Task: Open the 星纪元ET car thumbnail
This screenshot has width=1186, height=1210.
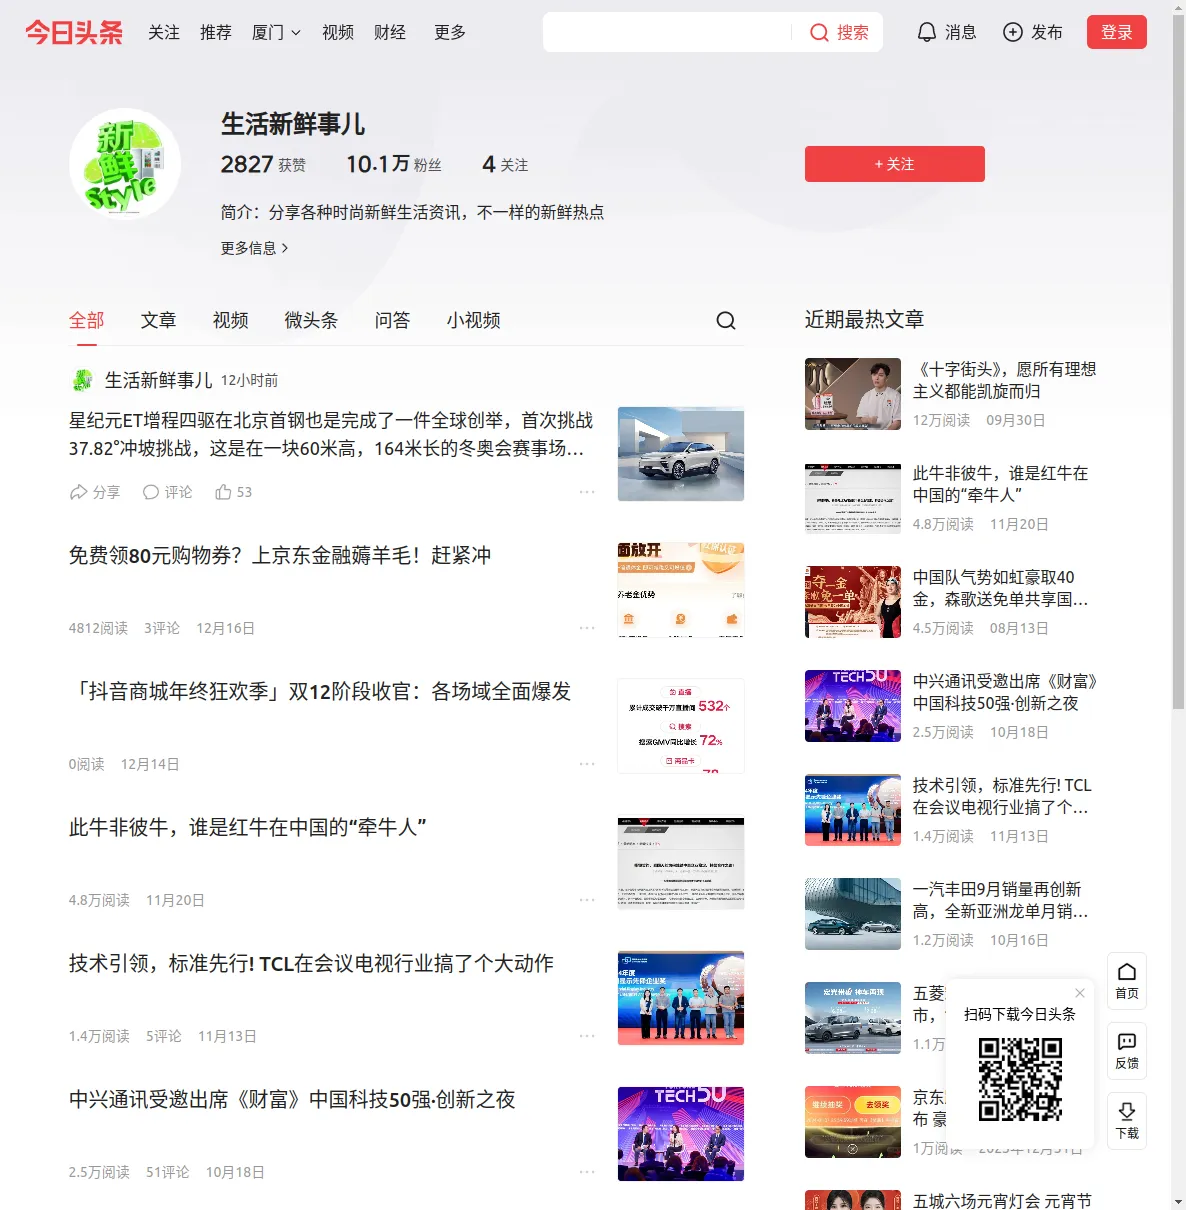Action: 681,454
